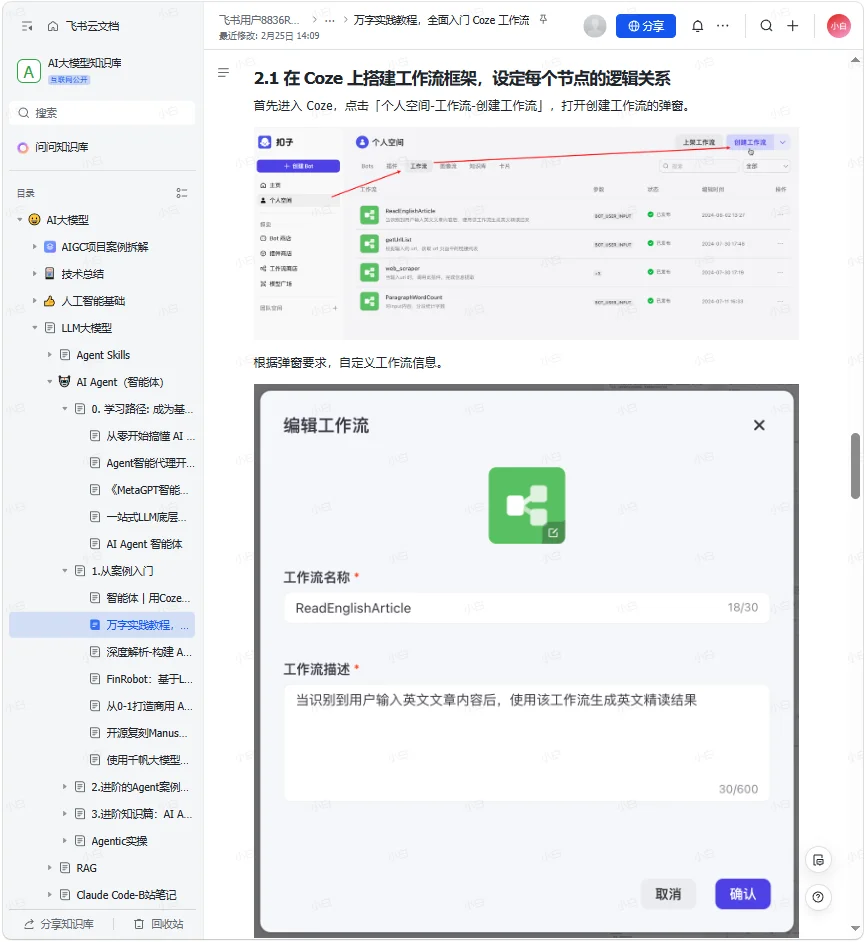Open the red 小白 user profile avatar
Viewport: 866px width, 942px height.
click(839, 26)
